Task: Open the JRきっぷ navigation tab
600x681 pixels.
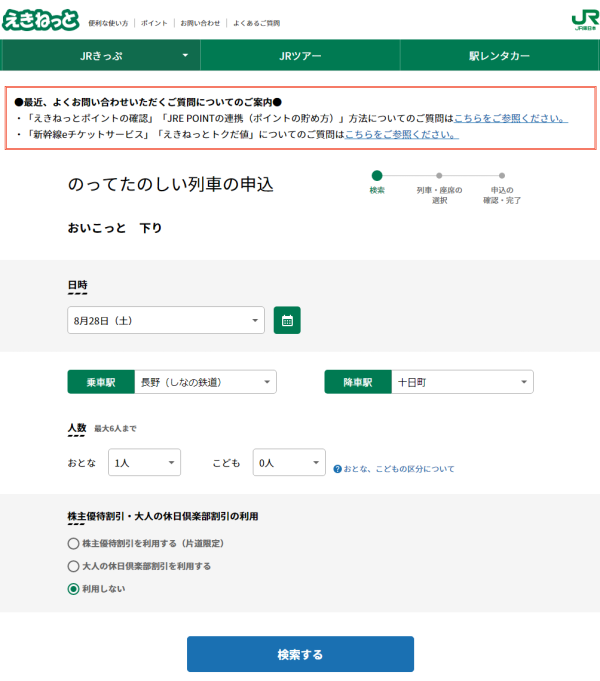Action: click(100, 55)
